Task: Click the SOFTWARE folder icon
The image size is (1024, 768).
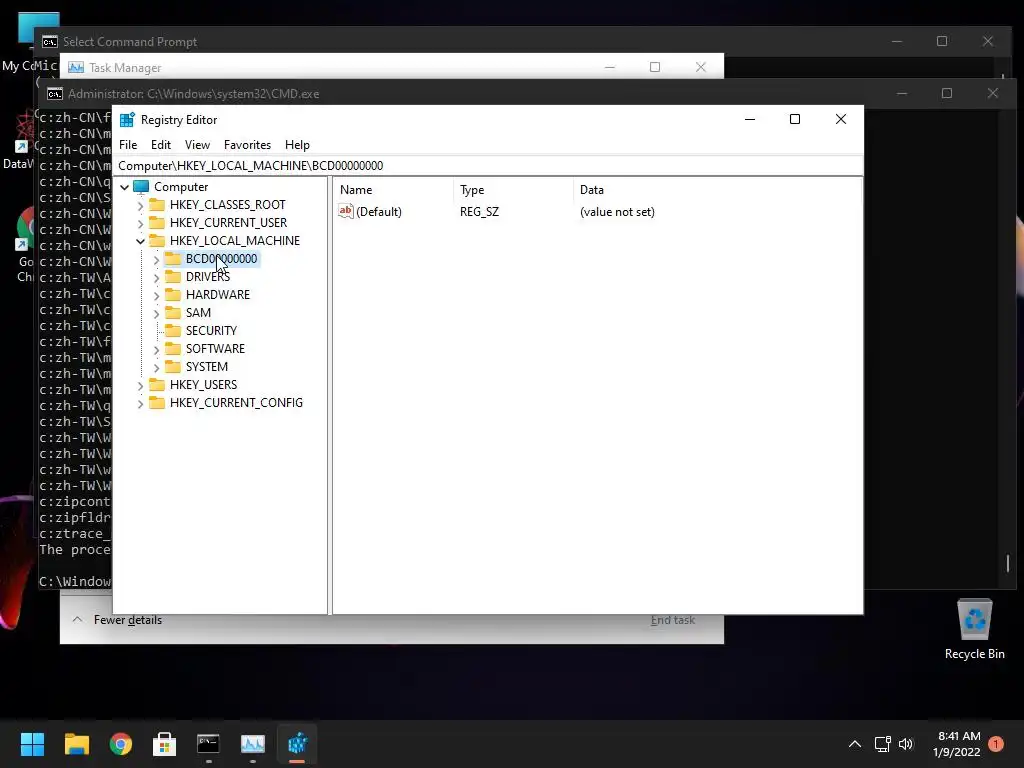Action: coord(172,349)
